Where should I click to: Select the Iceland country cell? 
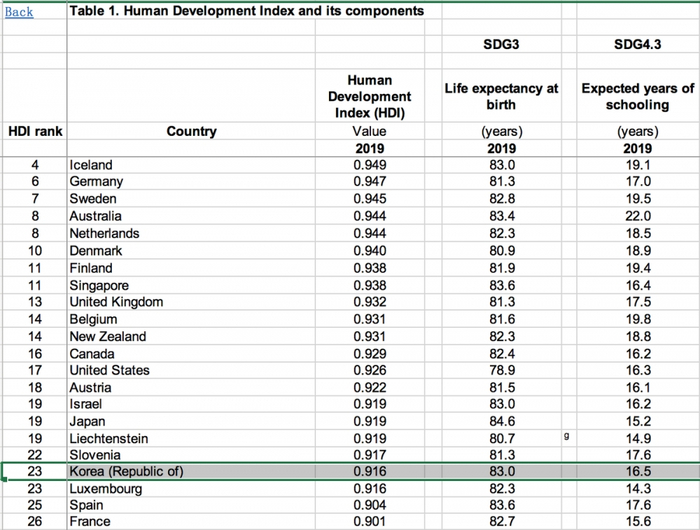pos(91,165)
